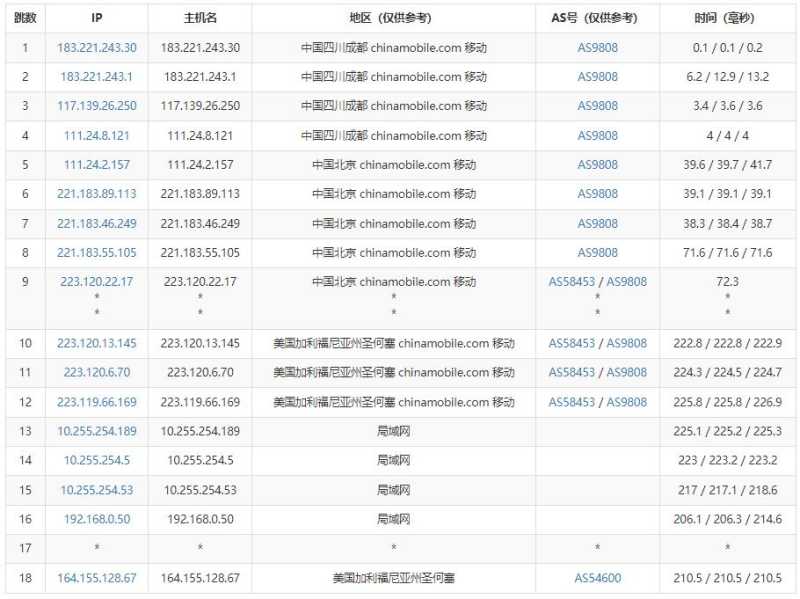800x599 pixels.
Task: Select time value 3.4 / 3.6 / 3.6
Action: point(728,106)
